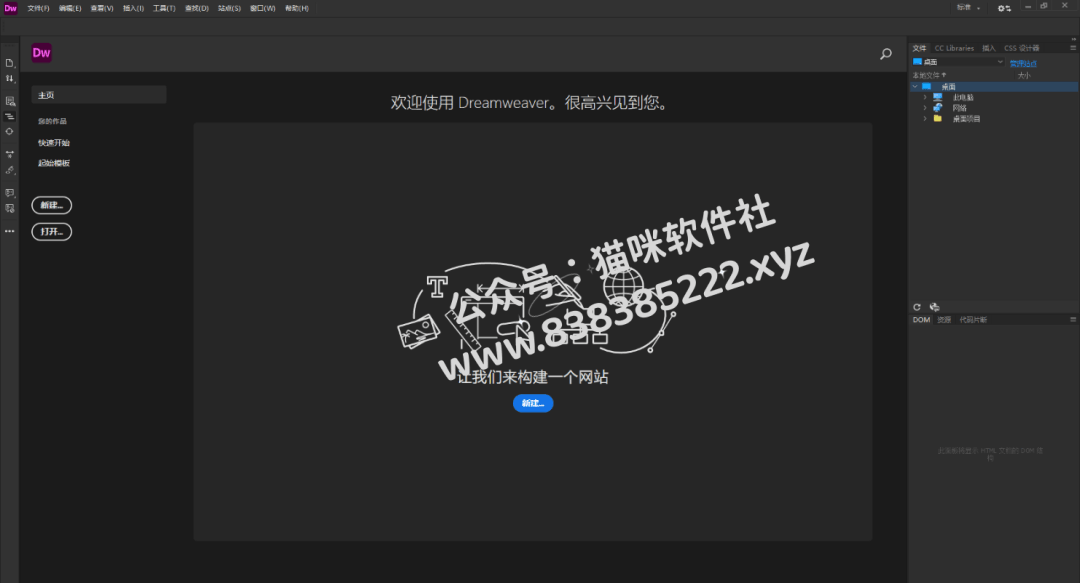
Task: Open 您的作品 in the start sidebar
Action: click(52, 121)
